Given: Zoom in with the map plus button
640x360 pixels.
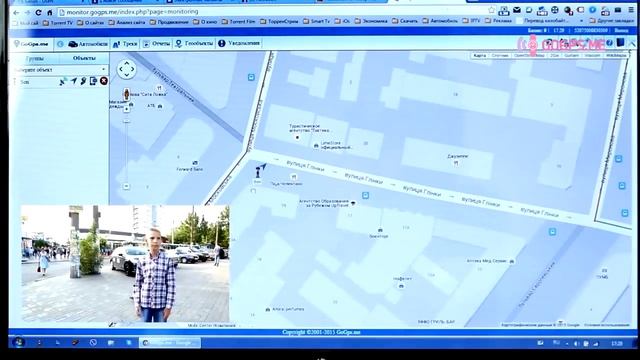Looking at the screenshot, I should coord(127,109).
